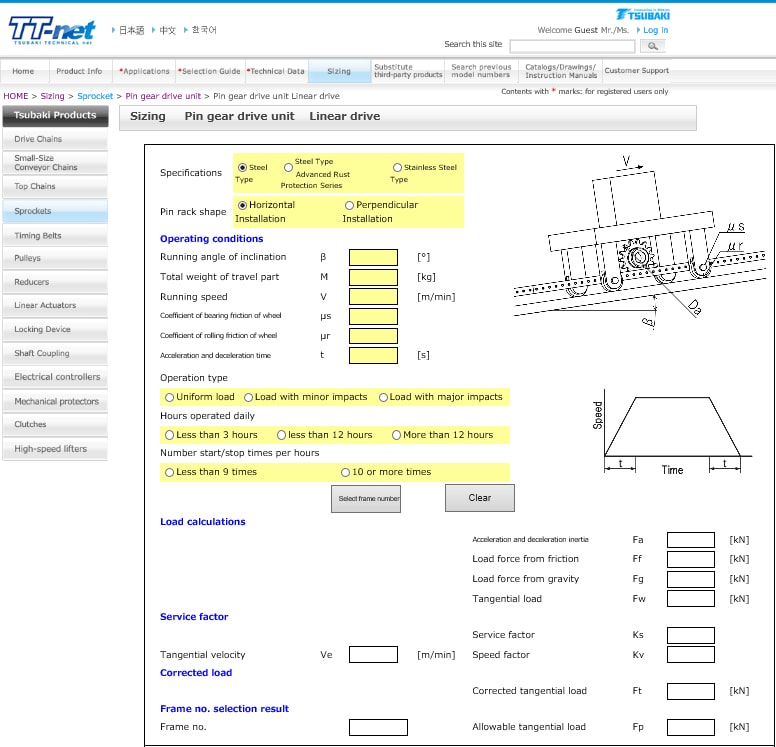The image size is (776, 747).
Task: Select Steel Type Advanced Rust Protection Series
Action: 288,168
